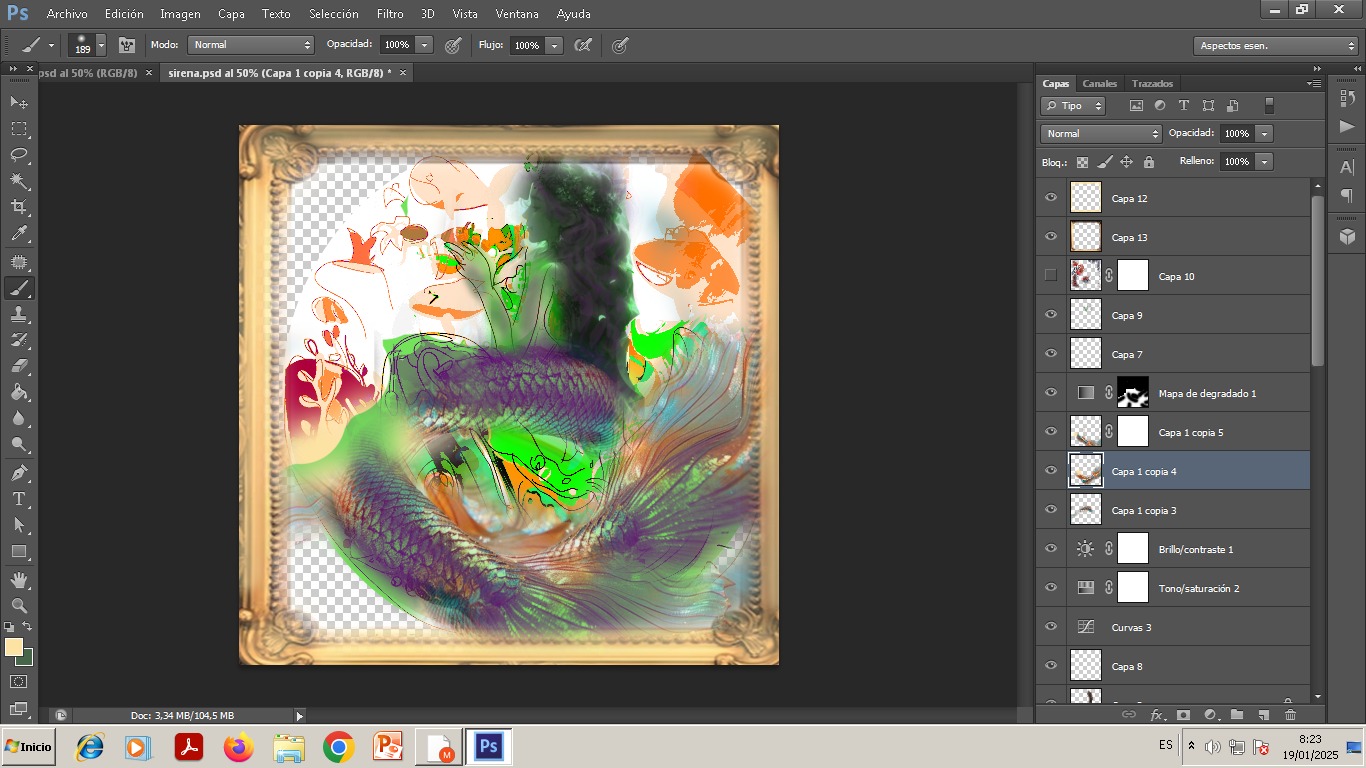
Task: Click the Mapa de degradado mask thumbnail
Action: pyautogui.click(x=1133, y=393)
